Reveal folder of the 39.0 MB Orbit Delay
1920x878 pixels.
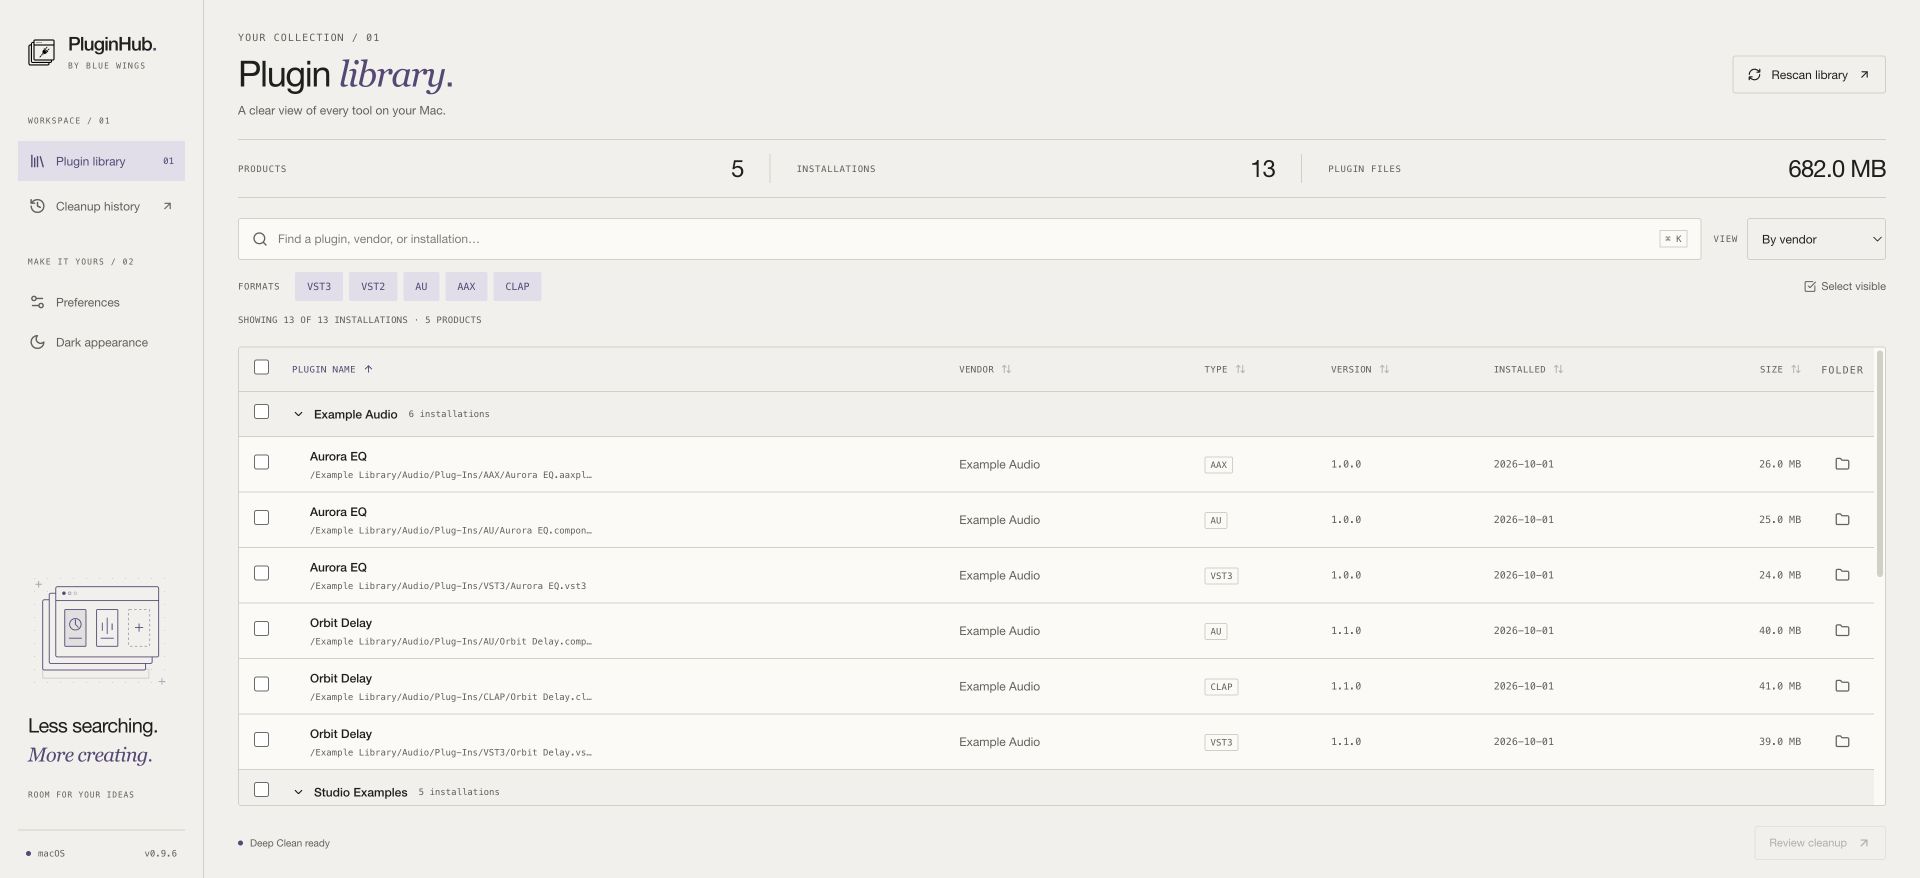point(1842,742)
